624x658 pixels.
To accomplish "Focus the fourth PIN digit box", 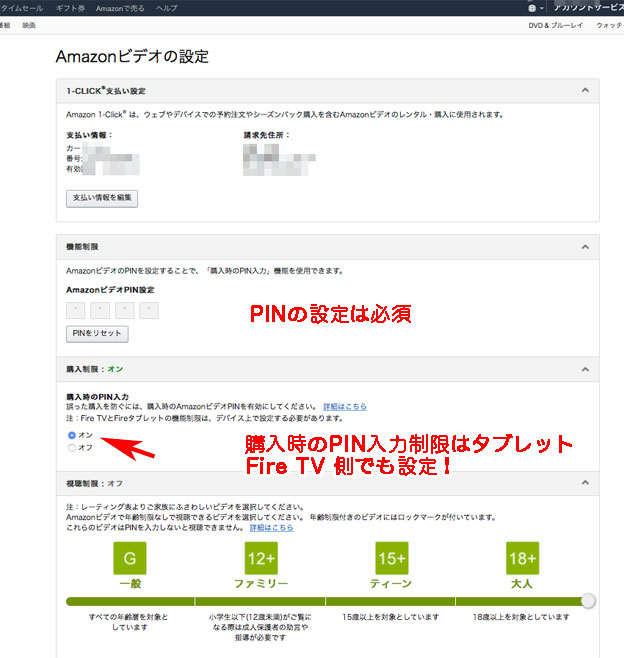I will 149,311.
